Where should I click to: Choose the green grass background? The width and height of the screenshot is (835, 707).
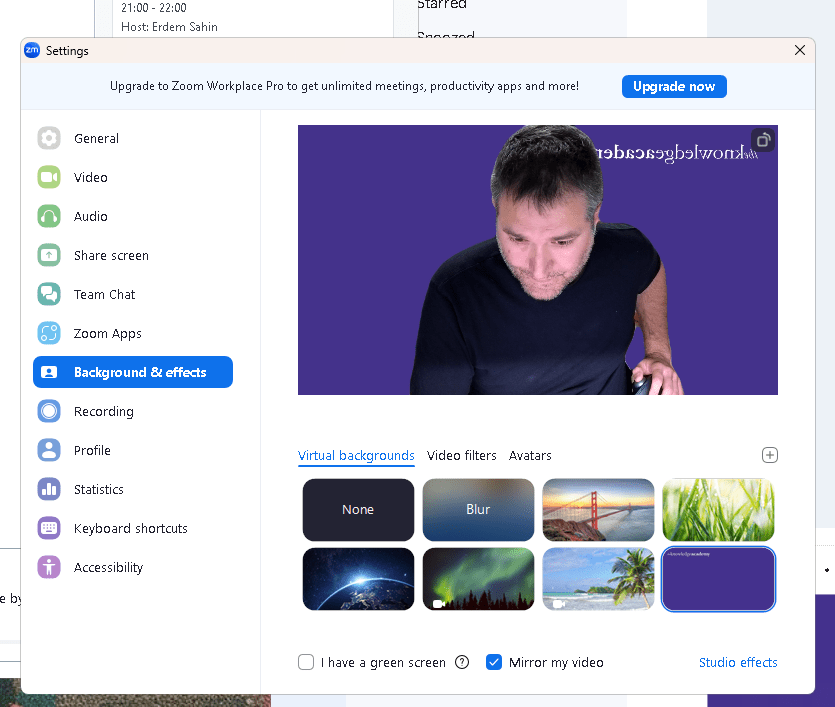(x=718, y=509)
